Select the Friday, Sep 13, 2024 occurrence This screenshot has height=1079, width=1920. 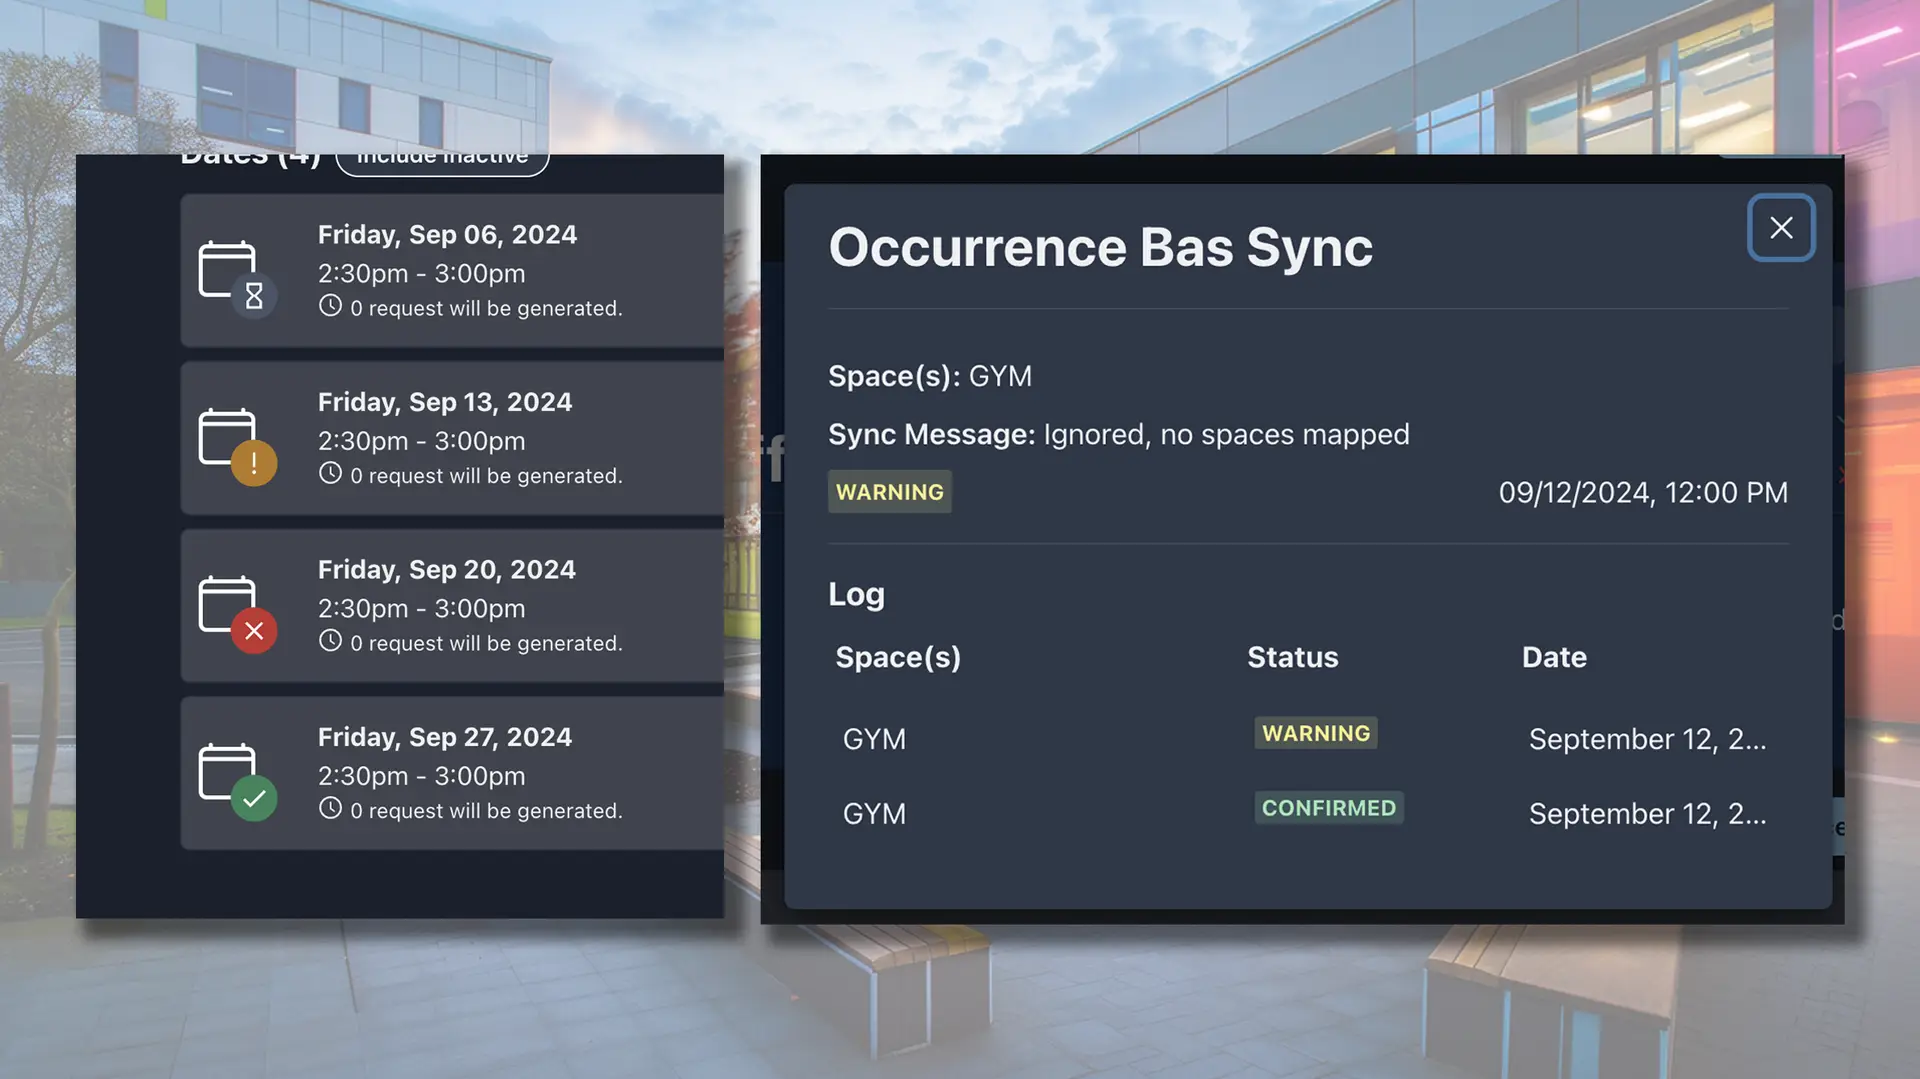coord(445,402)
